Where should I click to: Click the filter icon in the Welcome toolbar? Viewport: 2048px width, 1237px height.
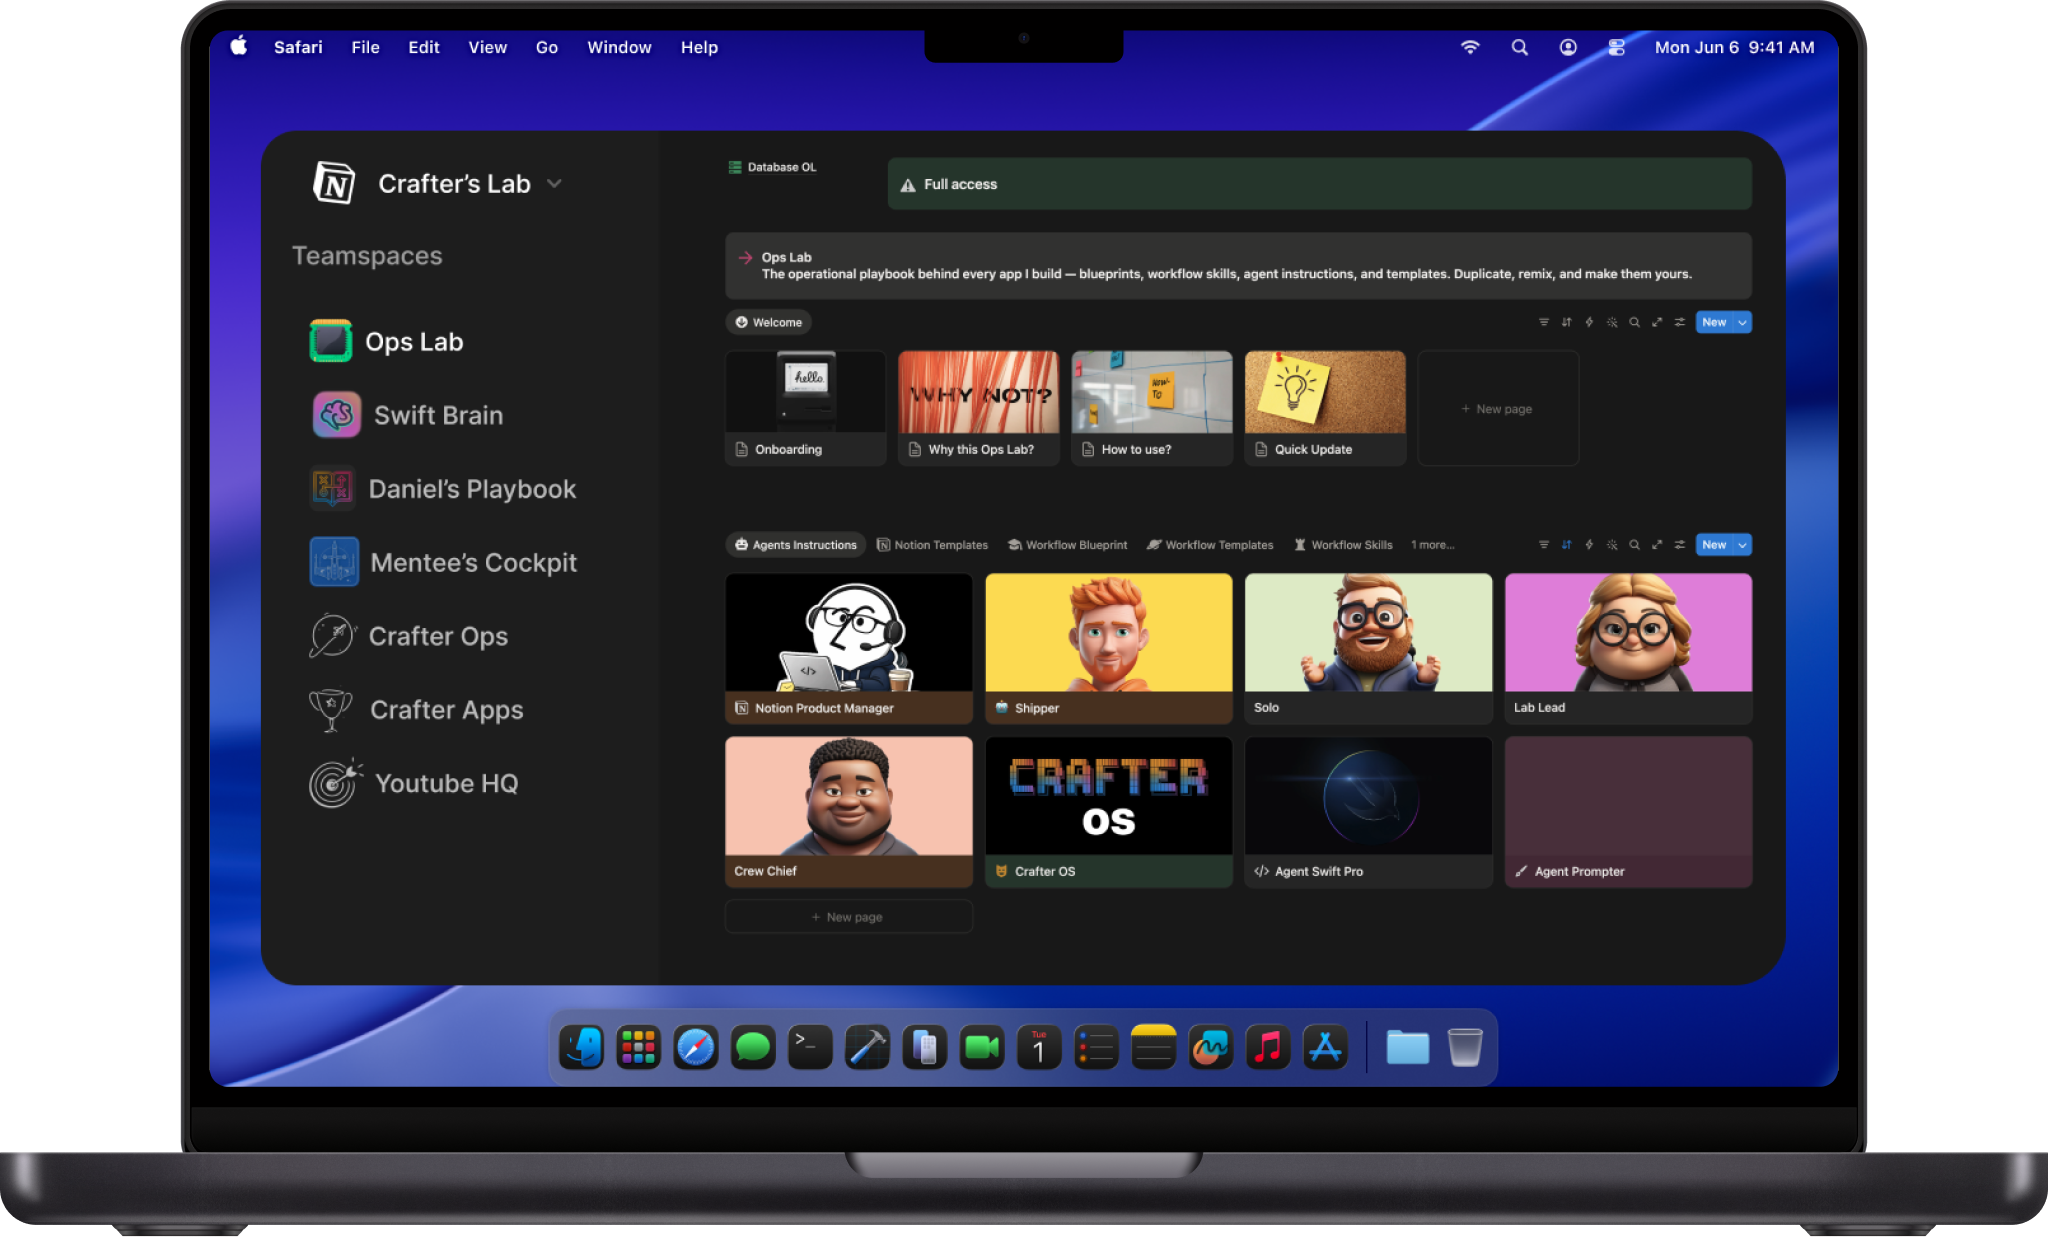(x=1544, y=322)
